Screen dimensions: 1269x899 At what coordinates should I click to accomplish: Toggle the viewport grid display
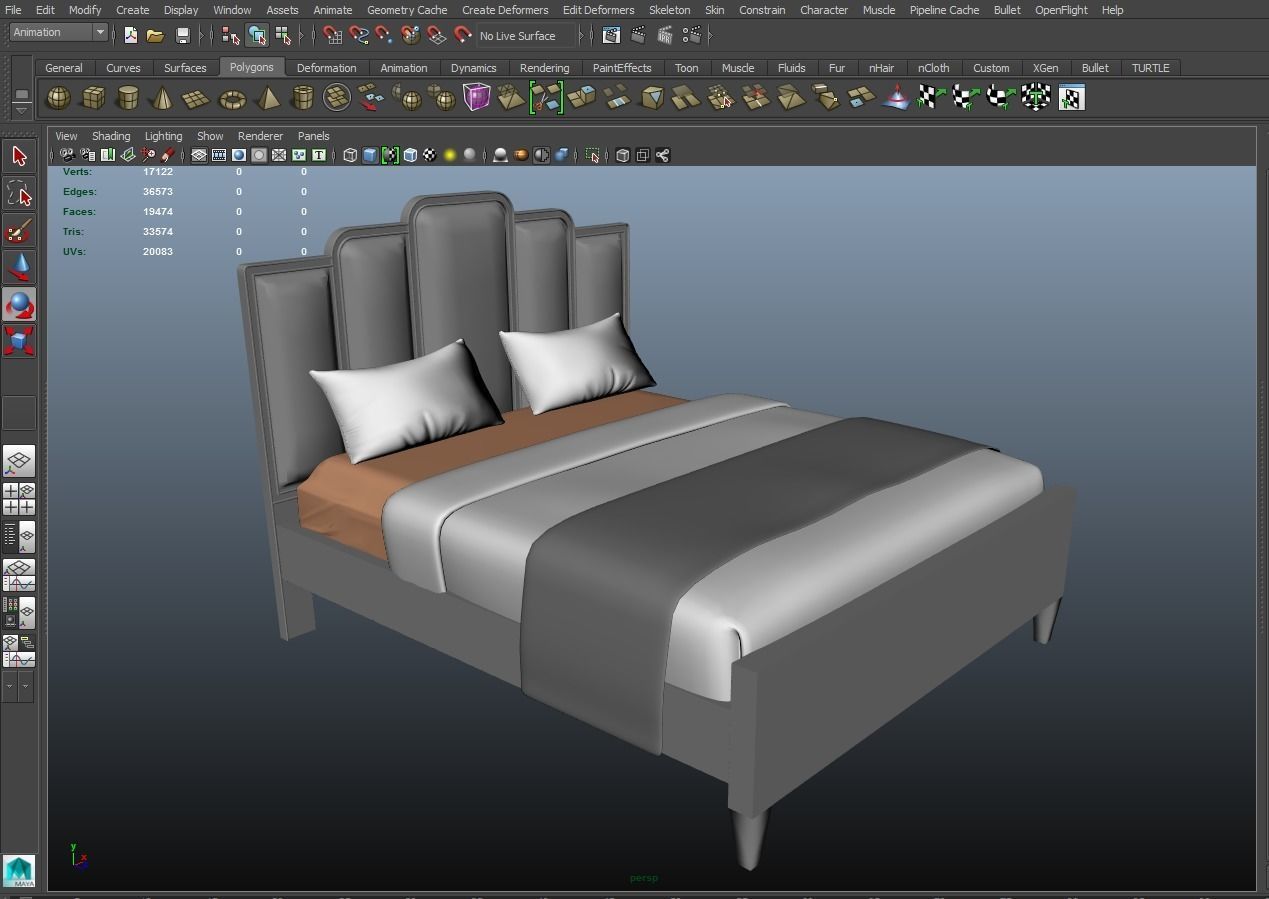(x=199, y=155)
